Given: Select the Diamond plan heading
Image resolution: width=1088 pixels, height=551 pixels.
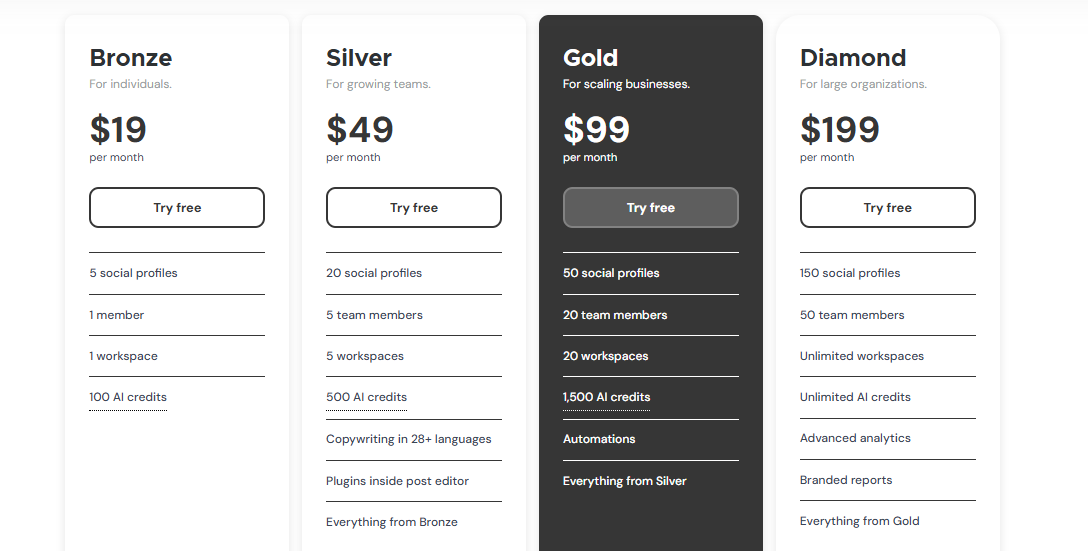Looking at the screenshot, I should [x=853, y=58].
